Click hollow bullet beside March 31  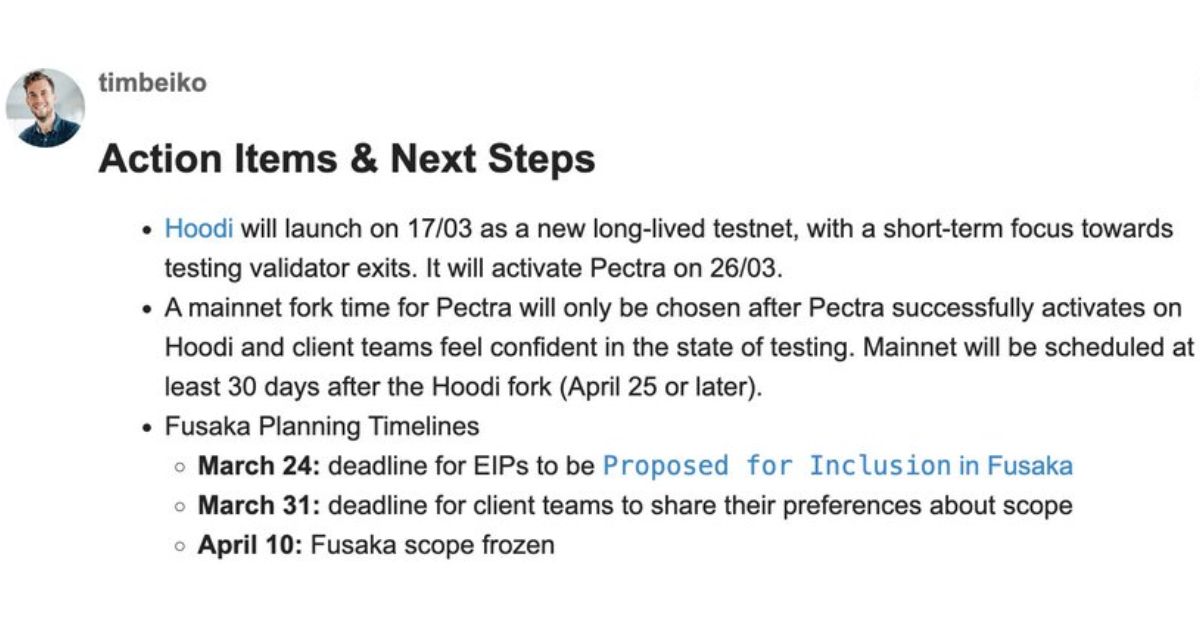tap(180, 507)
